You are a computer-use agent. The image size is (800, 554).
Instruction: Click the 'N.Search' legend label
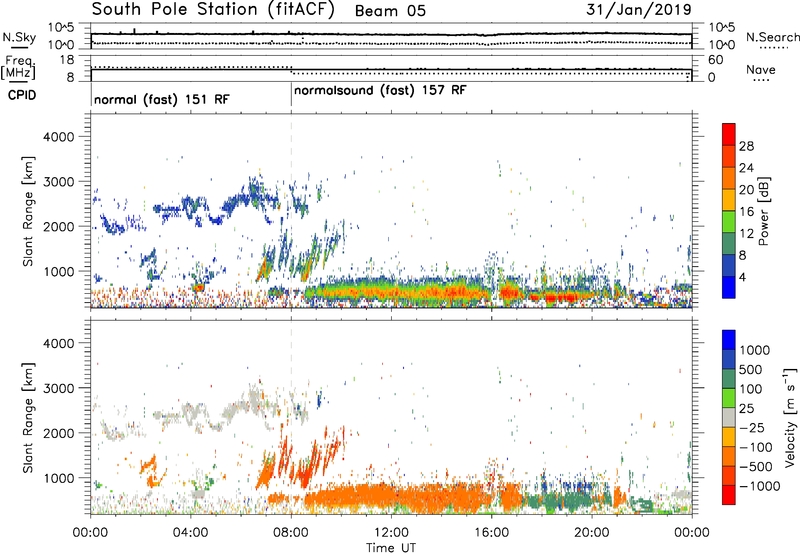[773, 37]
